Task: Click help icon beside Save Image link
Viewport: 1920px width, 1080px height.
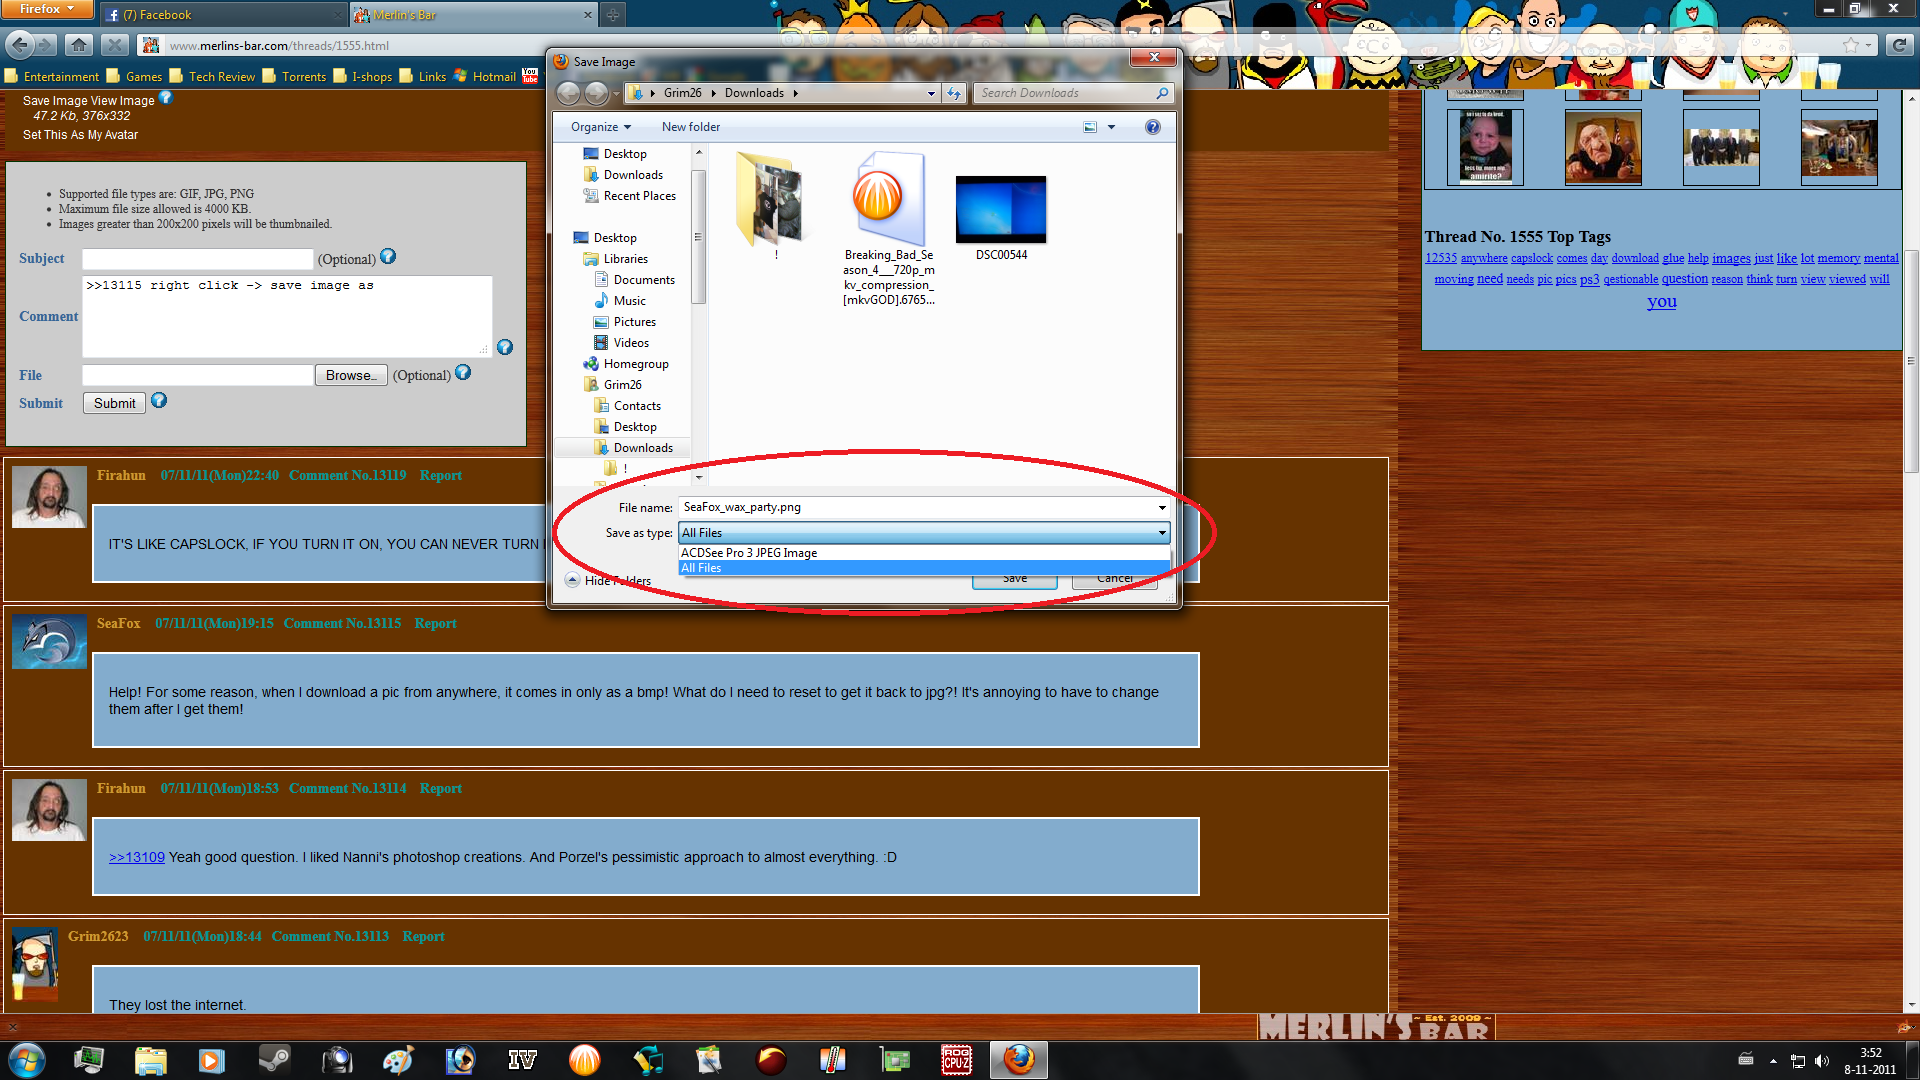Action: 166,97
